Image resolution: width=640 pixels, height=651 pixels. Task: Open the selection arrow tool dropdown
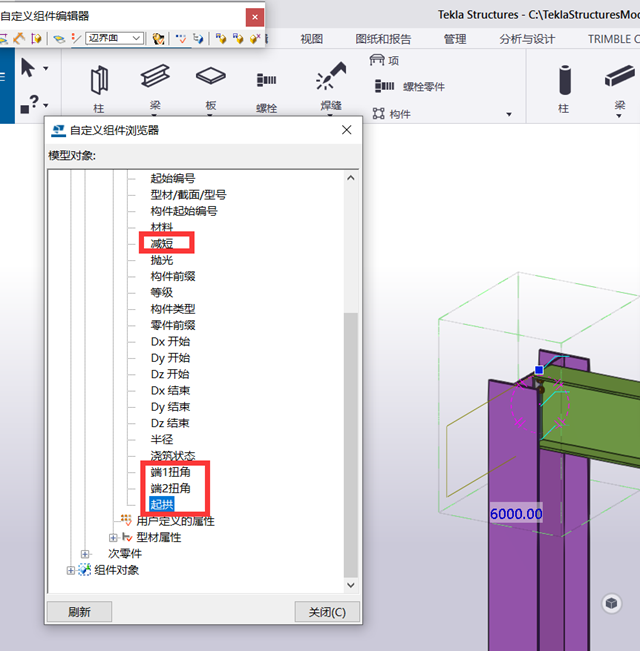[46, 69]
